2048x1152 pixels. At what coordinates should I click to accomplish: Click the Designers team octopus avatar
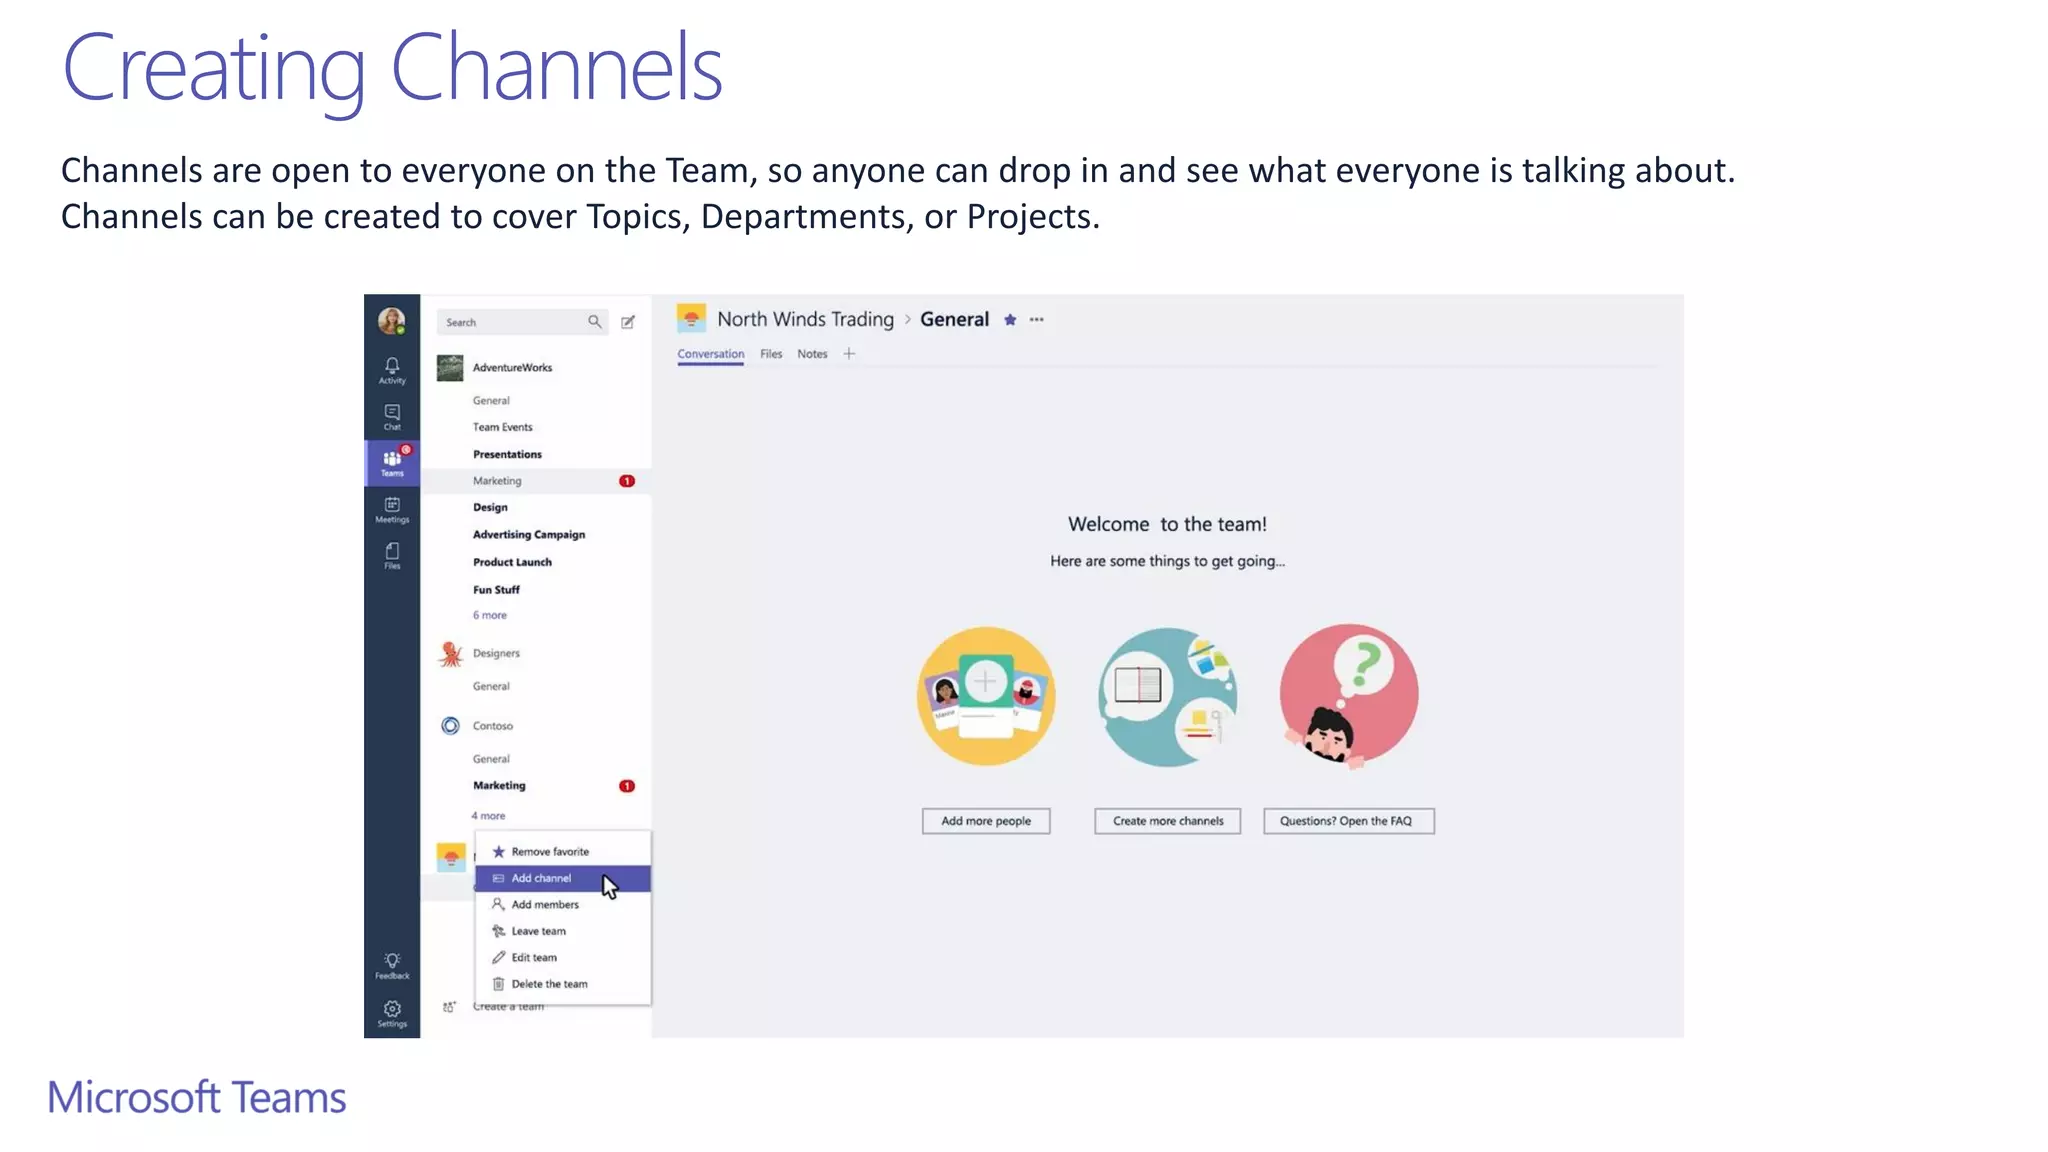(451, 654)
